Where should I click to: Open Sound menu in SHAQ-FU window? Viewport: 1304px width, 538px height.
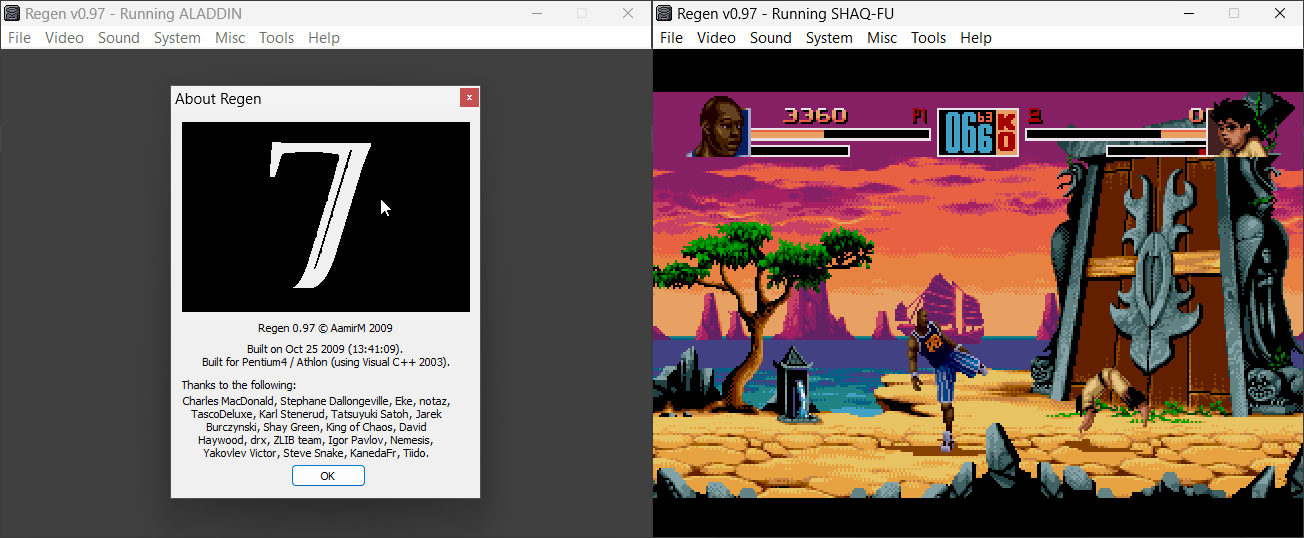tap(770, 38)
